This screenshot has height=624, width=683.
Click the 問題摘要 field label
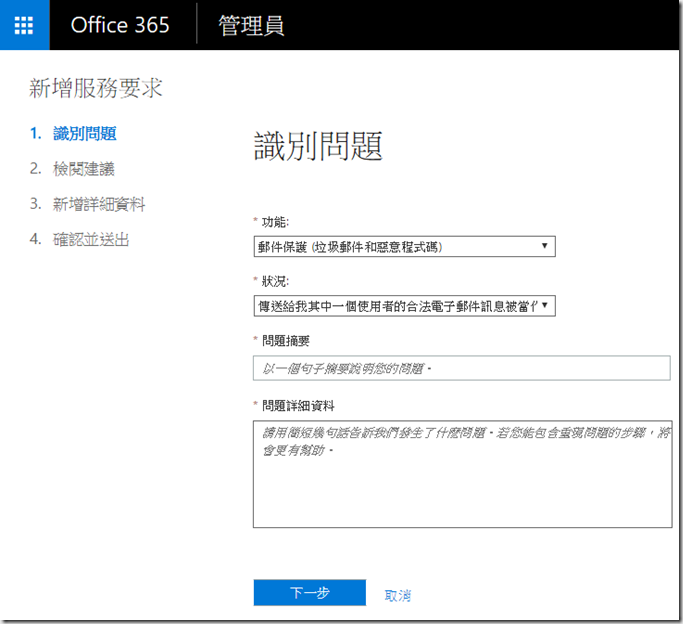[x=285, y=341]
